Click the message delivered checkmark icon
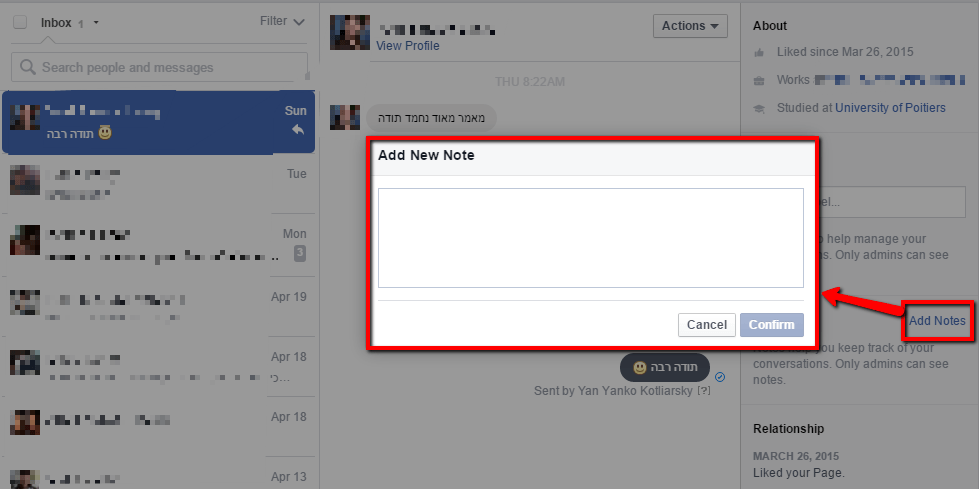This screenshot has height=489, width=979. point(720,377)
